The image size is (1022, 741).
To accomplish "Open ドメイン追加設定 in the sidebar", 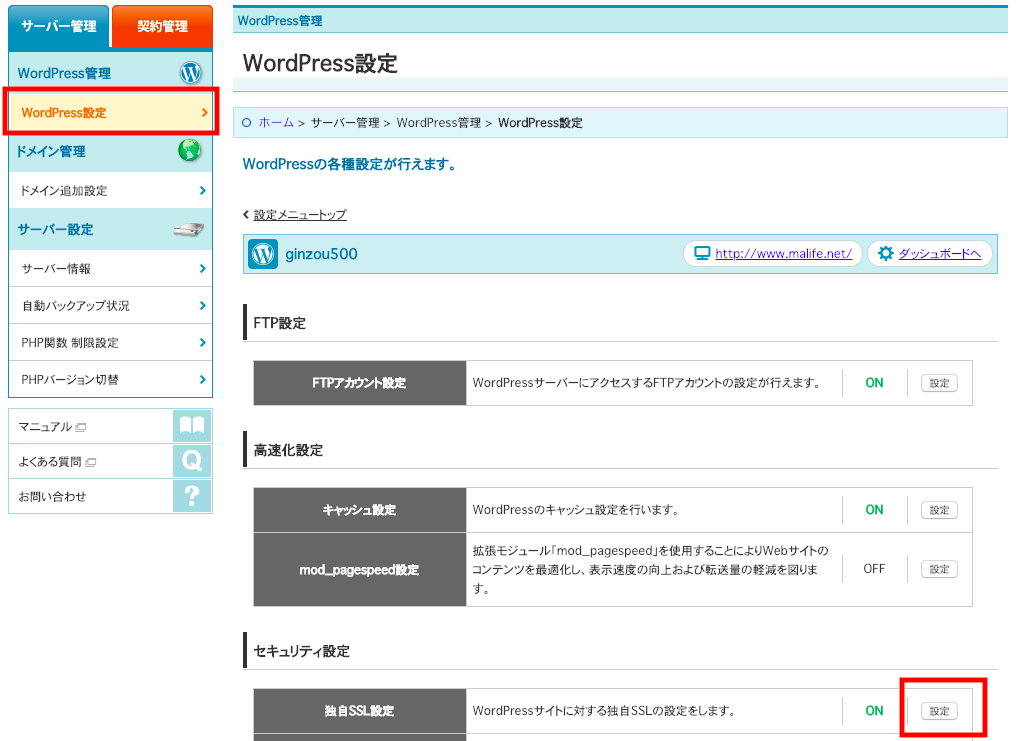I will coord(111,190).
